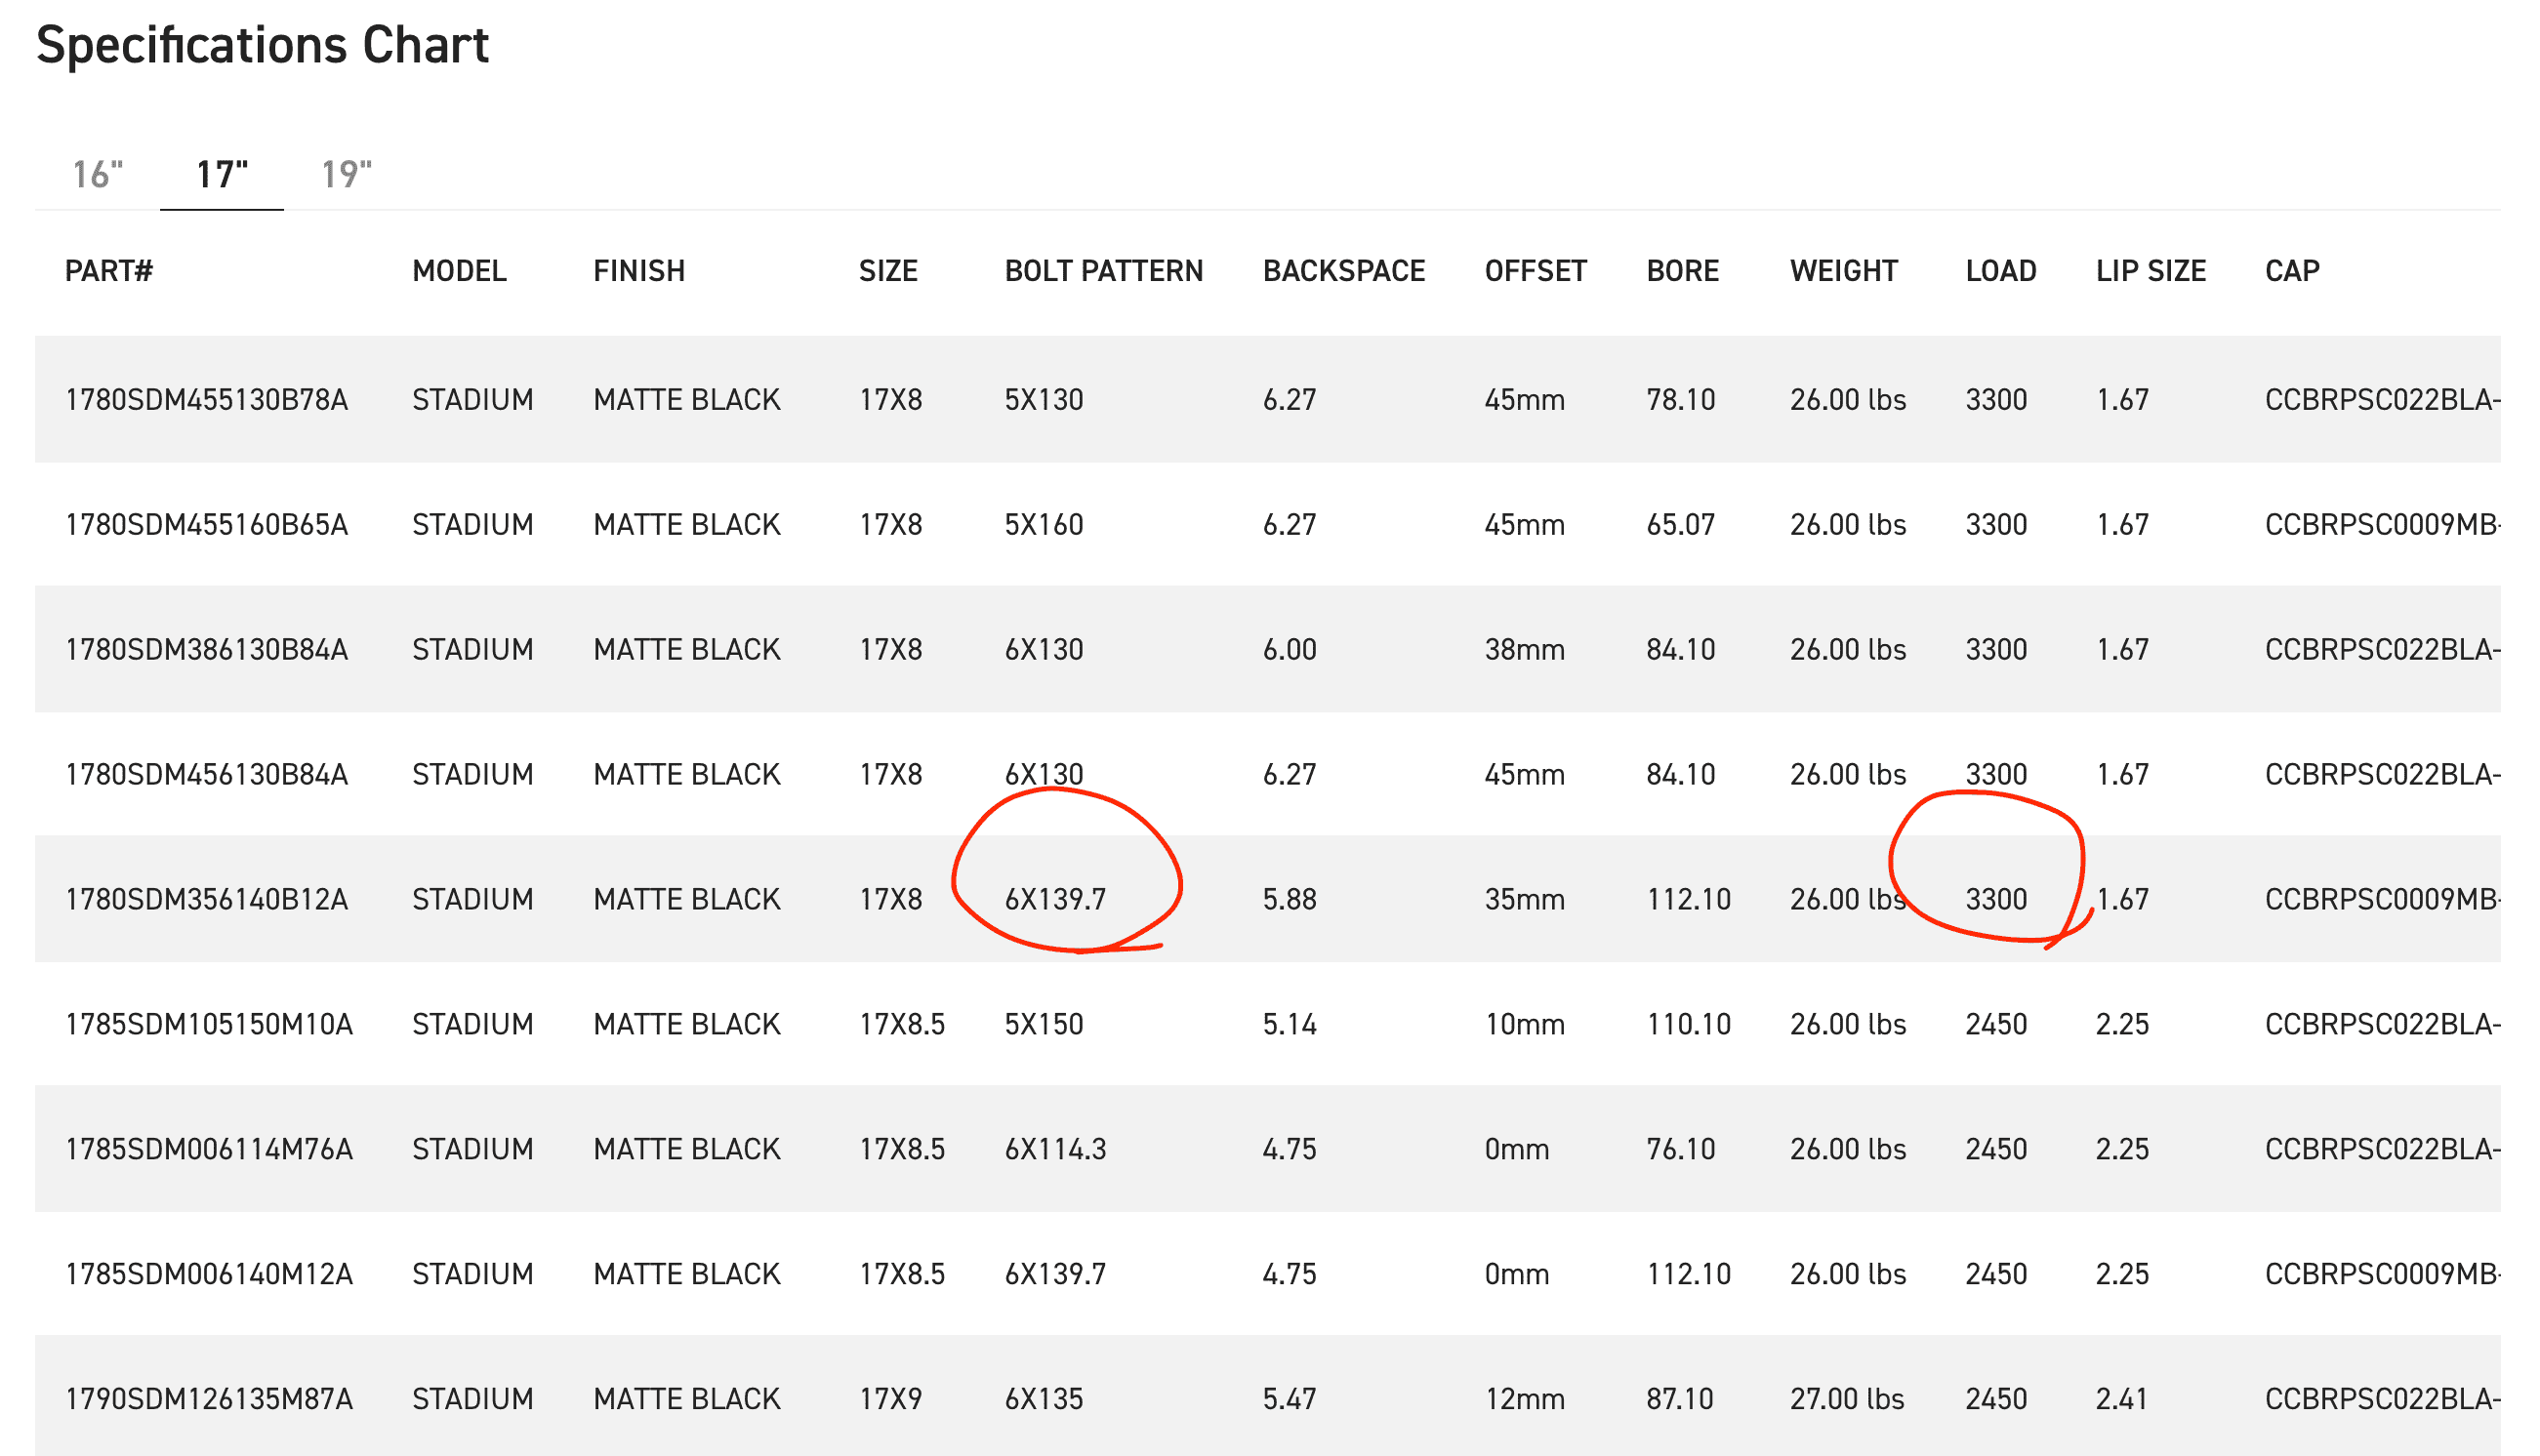Select part number 1785SDM105150M10A
The width and height of the screenshot is (2540, 1456).
pyautogui.click(x=209, y=1025)
